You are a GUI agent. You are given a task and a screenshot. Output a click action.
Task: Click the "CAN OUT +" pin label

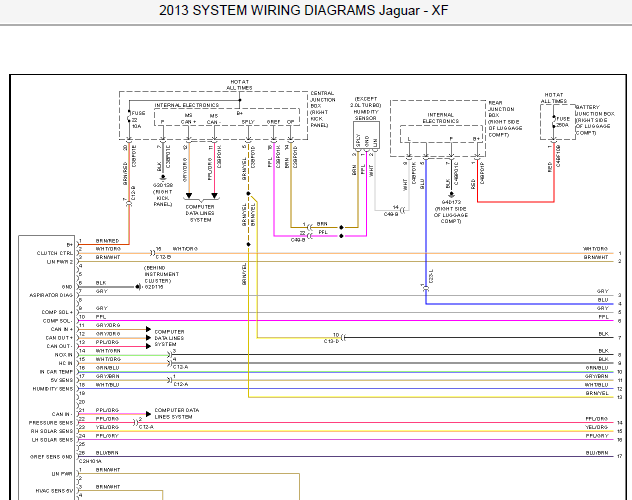pos(59,338)
